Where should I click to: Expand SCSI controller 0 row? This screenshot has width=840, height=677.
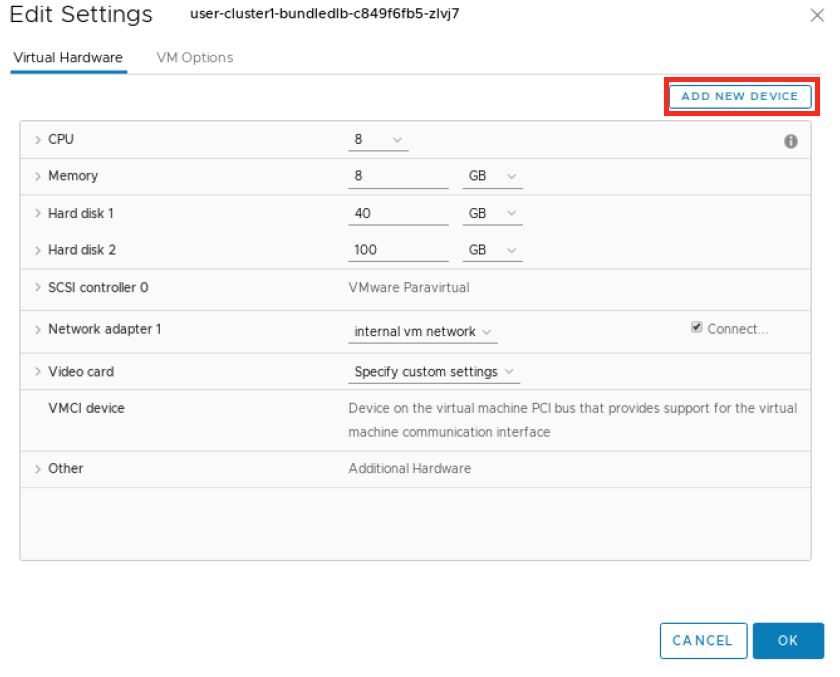click(38, 288)
